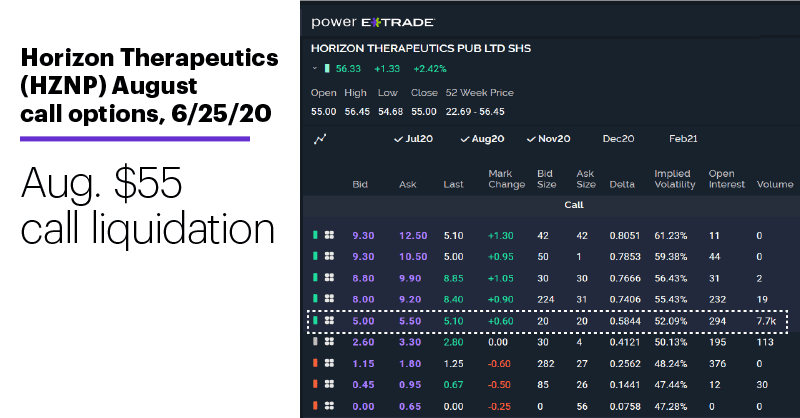Screen dimensions: 800x418
Task: Uncheck the Aug20 expiration
Action: tap(482, 139)
